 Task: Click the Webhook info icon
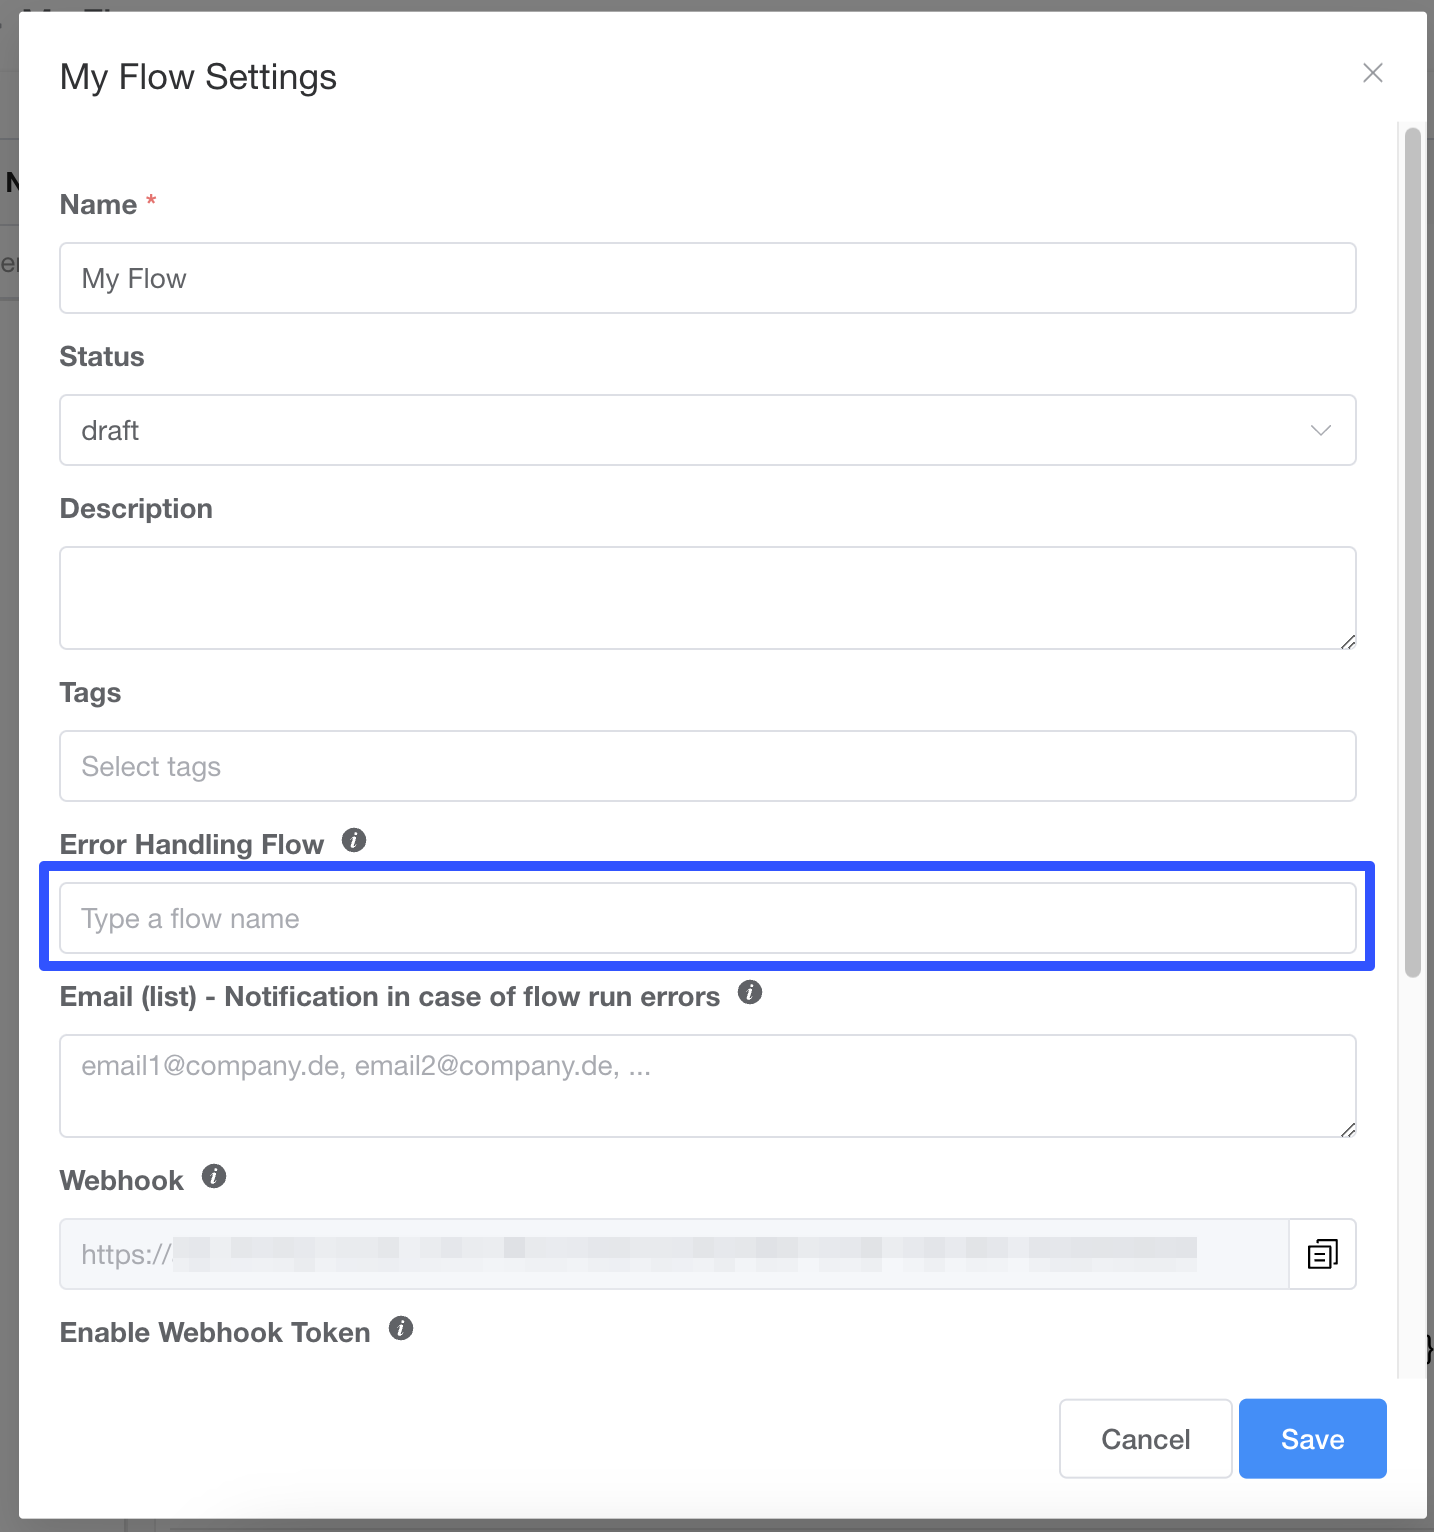click(x=214, y=1176)
